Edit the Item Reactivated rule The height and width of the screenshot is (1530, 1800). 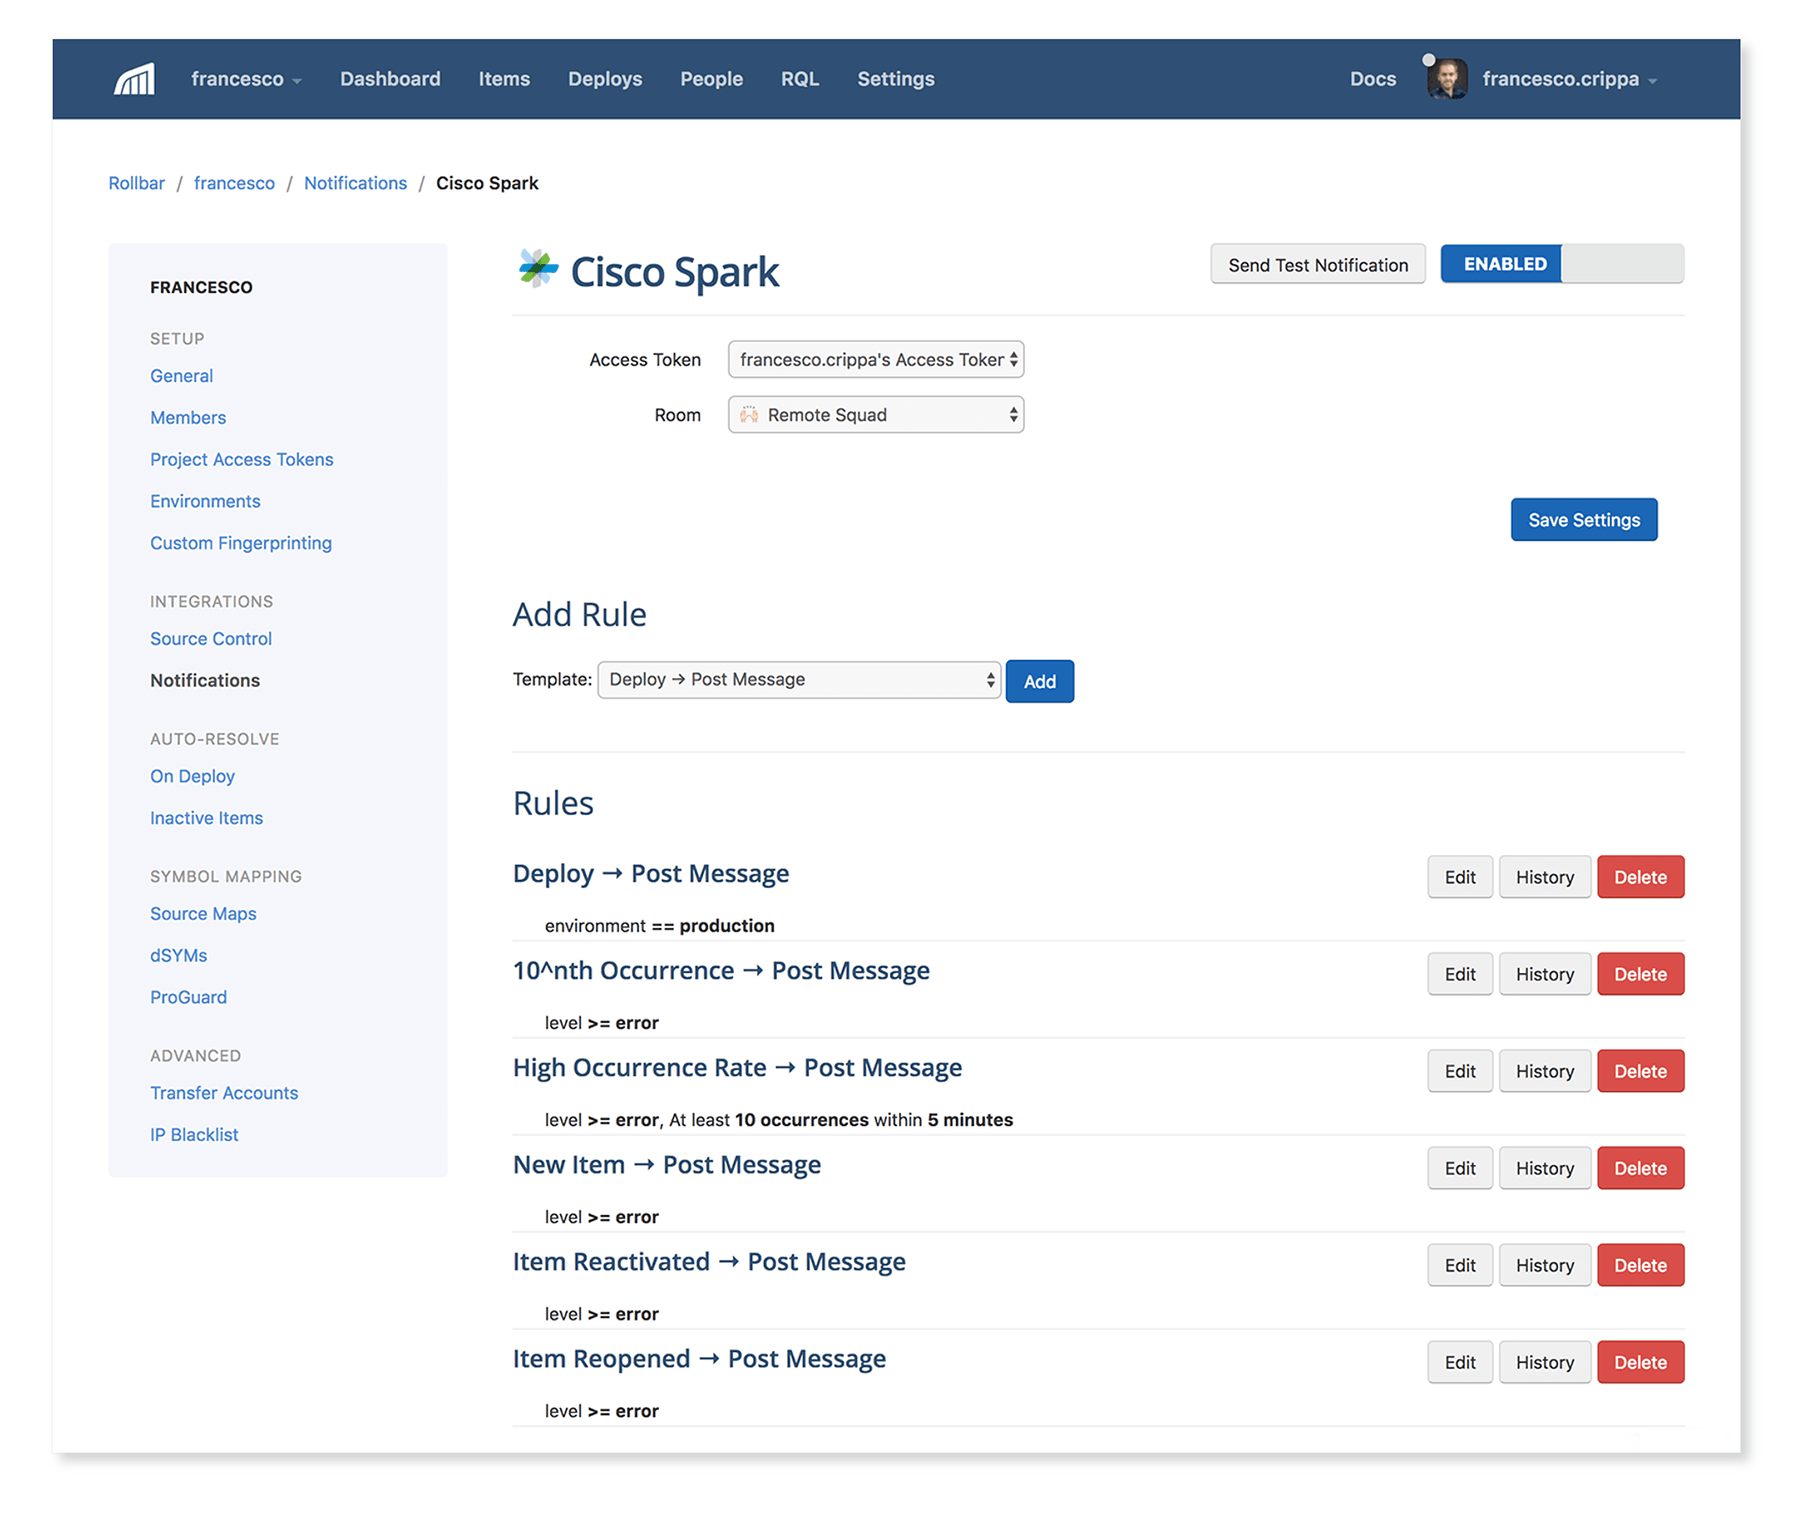1460,1265
